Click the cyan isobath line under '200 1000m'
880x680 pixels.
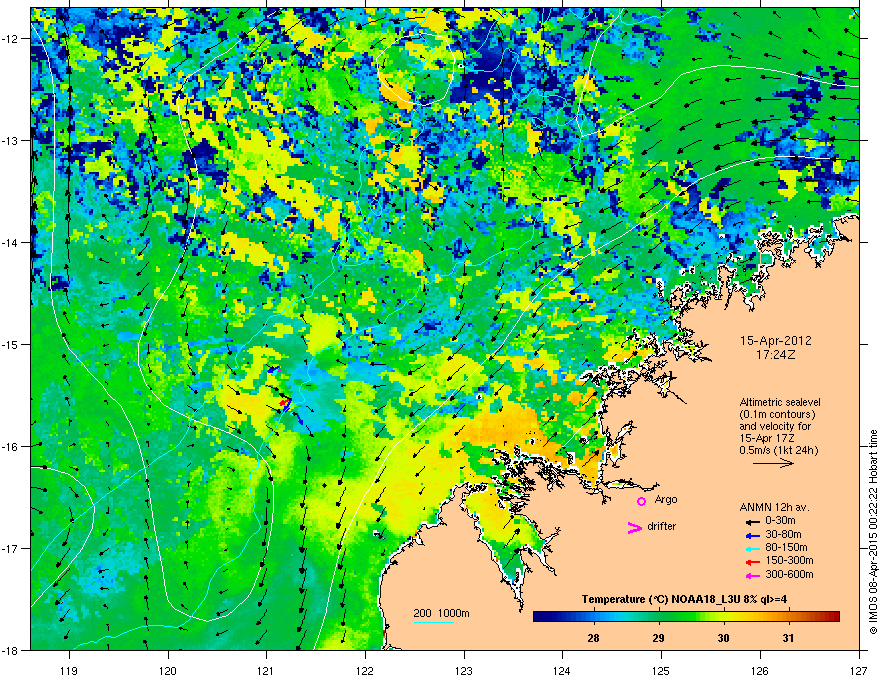point(433,622)
